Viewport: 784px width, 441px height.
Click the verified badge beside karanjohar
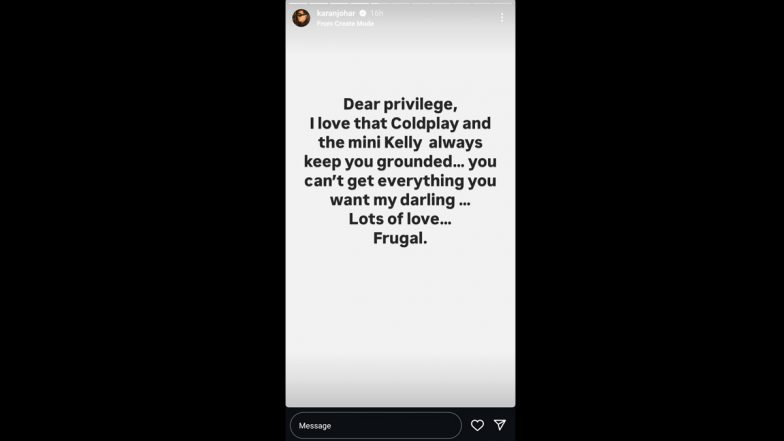[362, 14]
